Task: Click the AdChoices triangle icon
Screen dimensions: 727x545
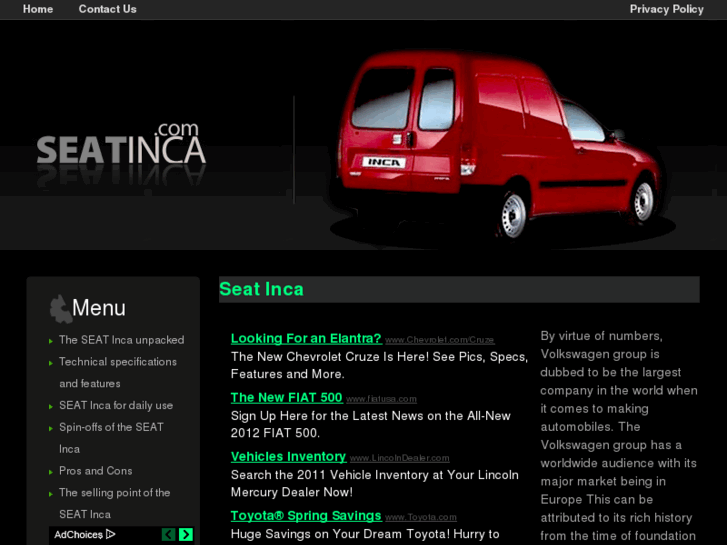Action: click(110, 534)
